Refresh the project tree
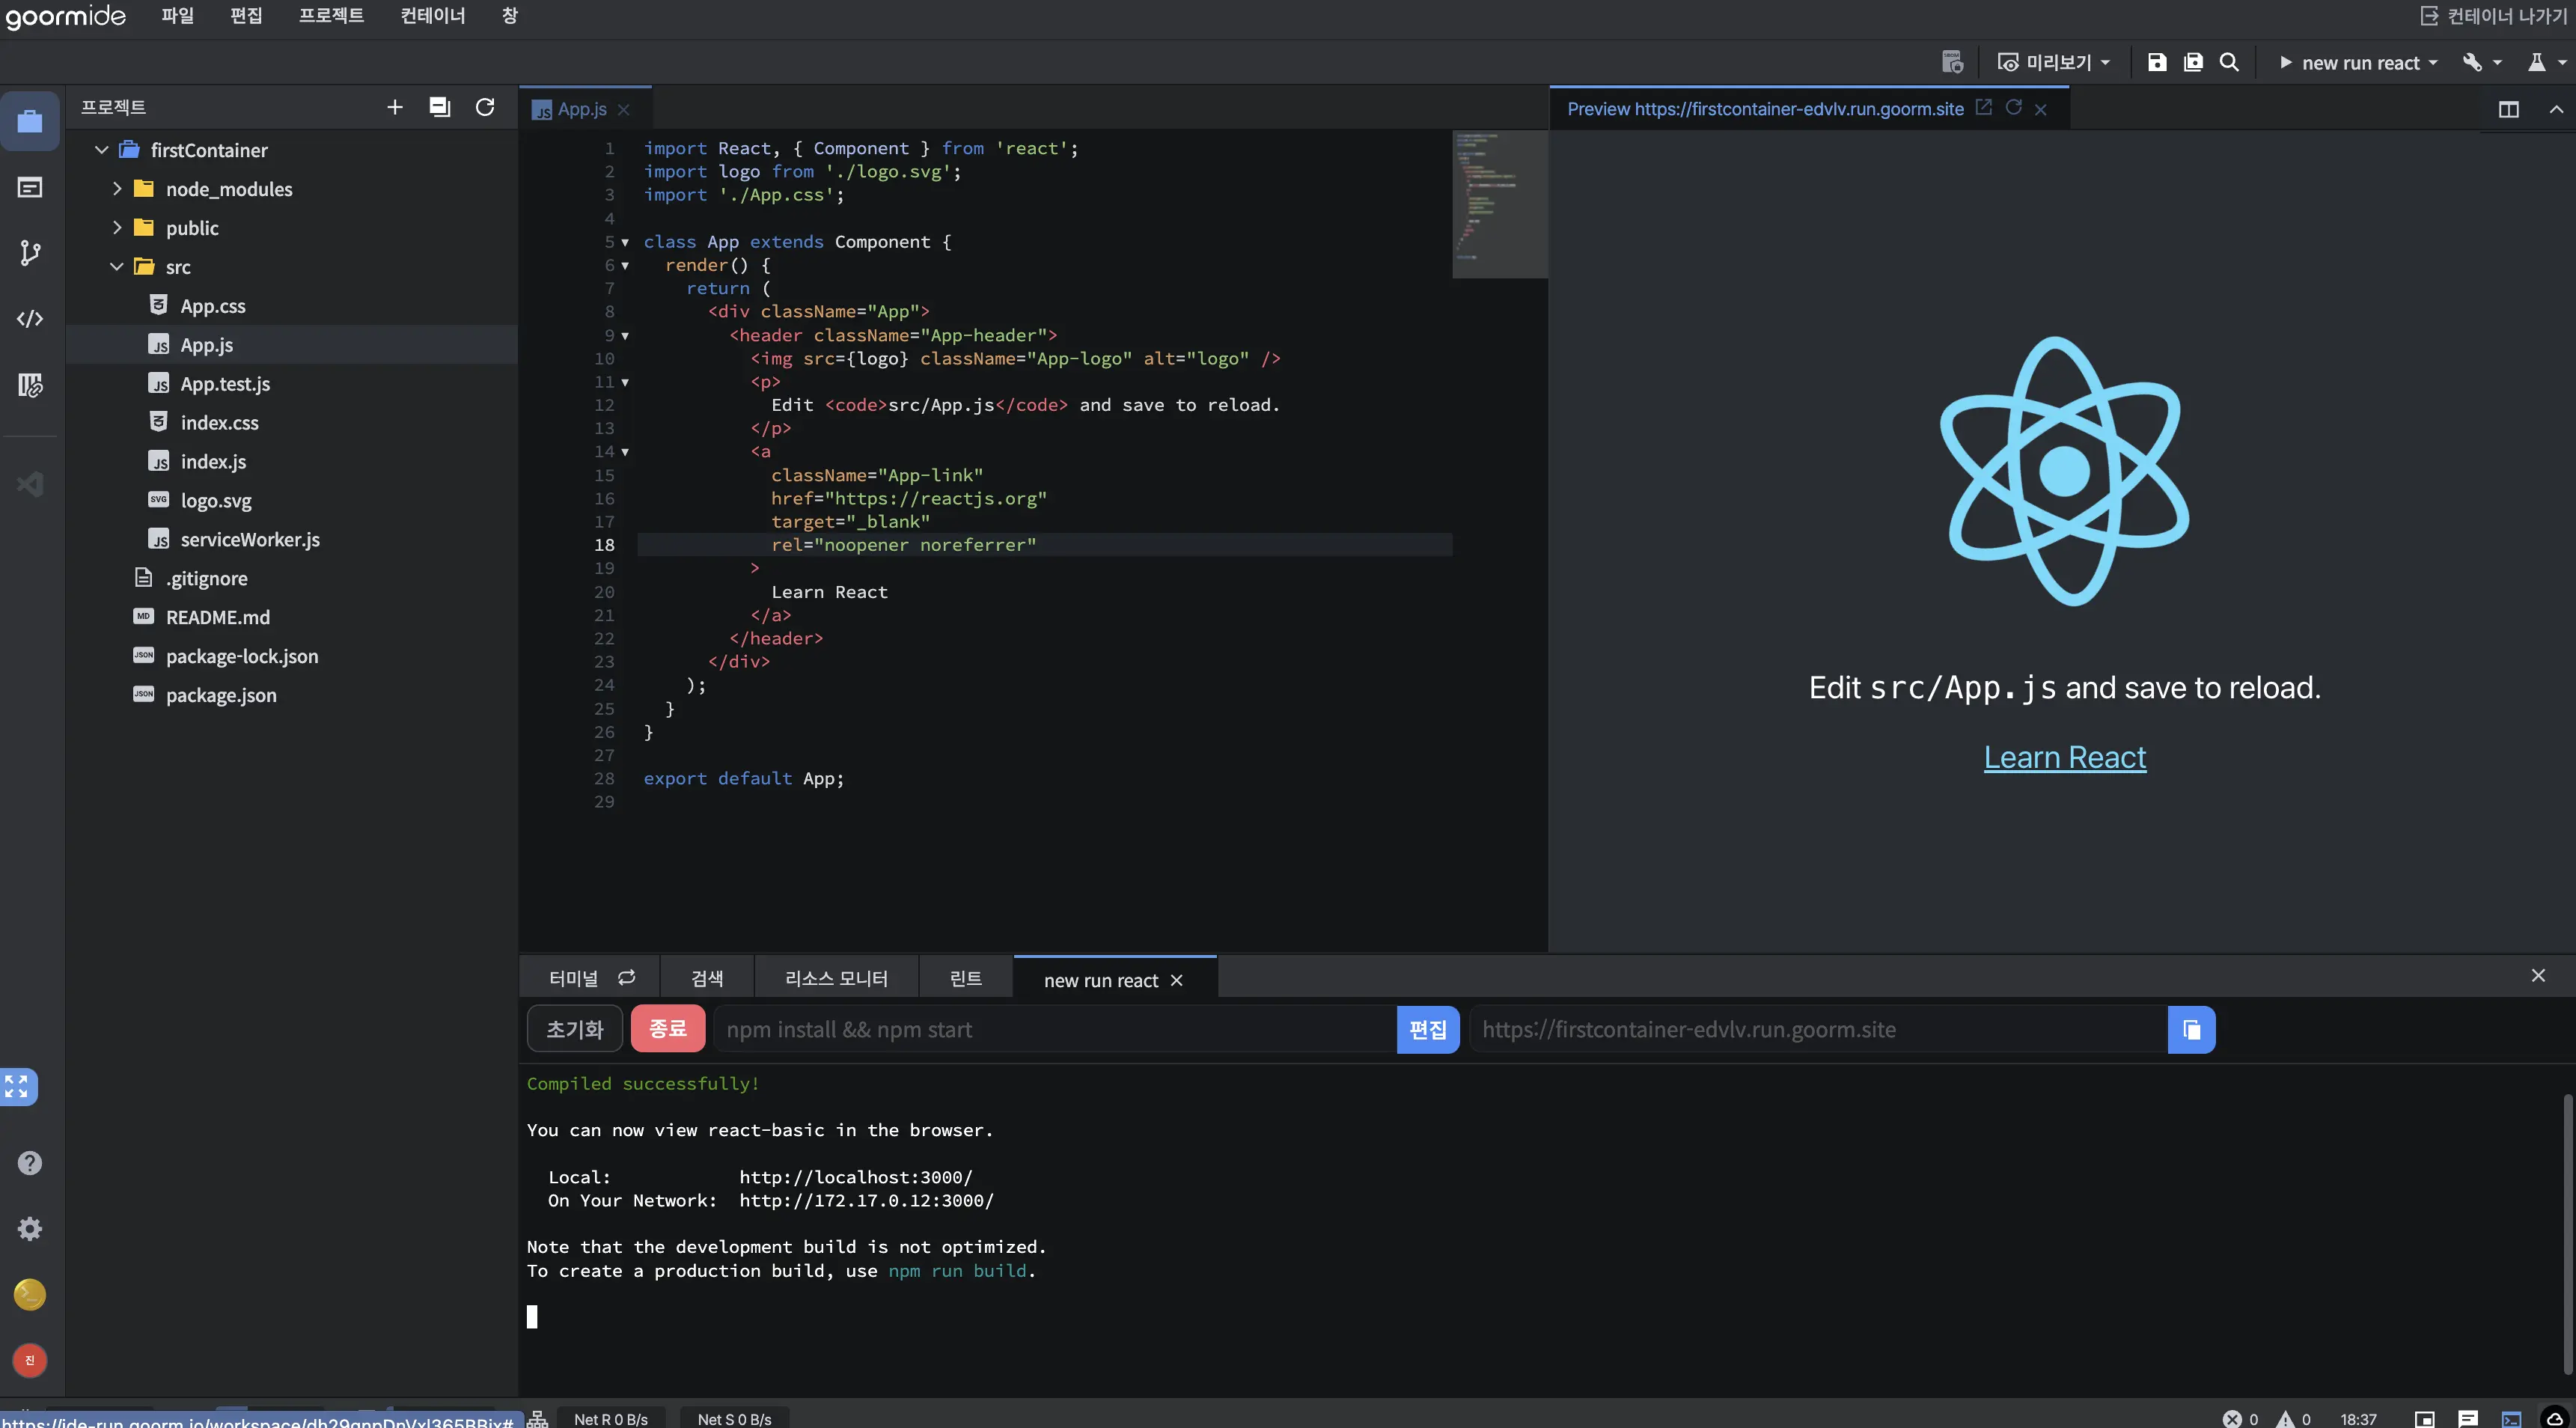Viewport: 2576px width, 1428px height. (x=485, y=107)
